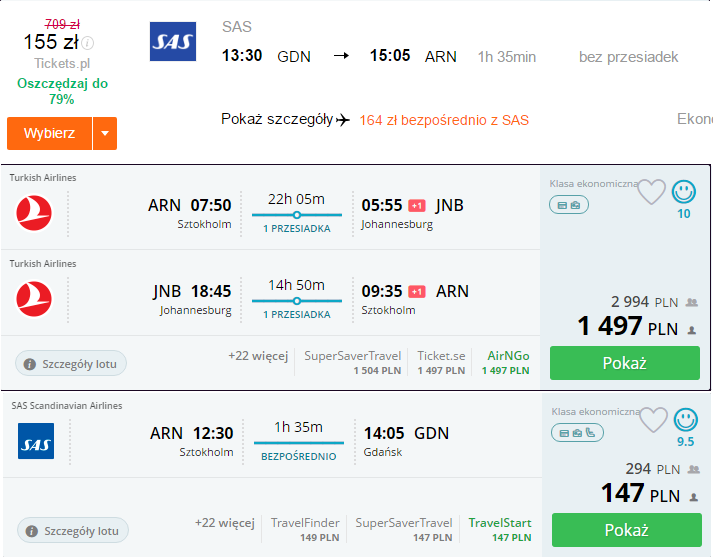Click the SAS logo beside the 13:30 GDN flight

pos(173,41)
